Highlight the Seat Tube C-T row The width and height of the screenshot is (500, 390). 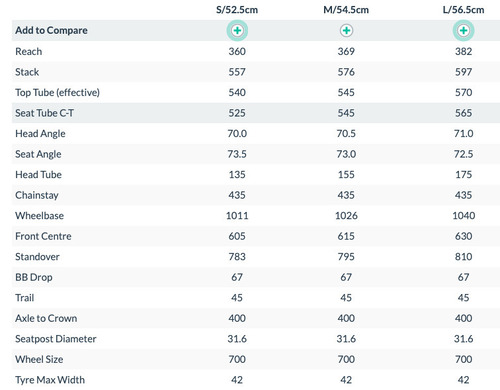pos(256,113)
